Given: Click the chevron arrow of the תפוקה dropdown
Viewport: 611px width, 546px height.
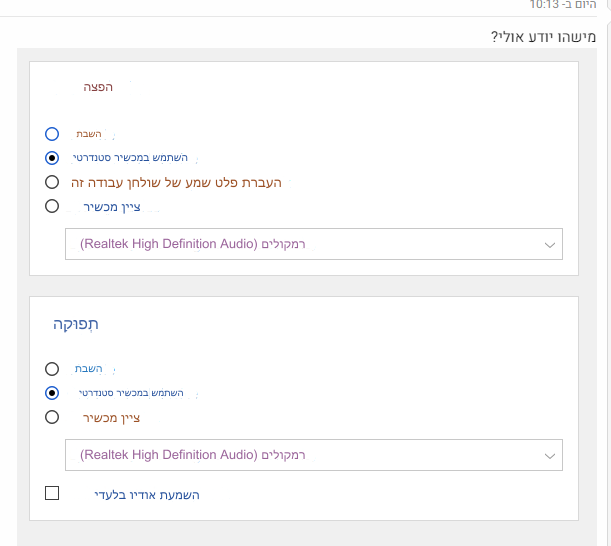Looking at the screenshot, I should tap(549, 455).
